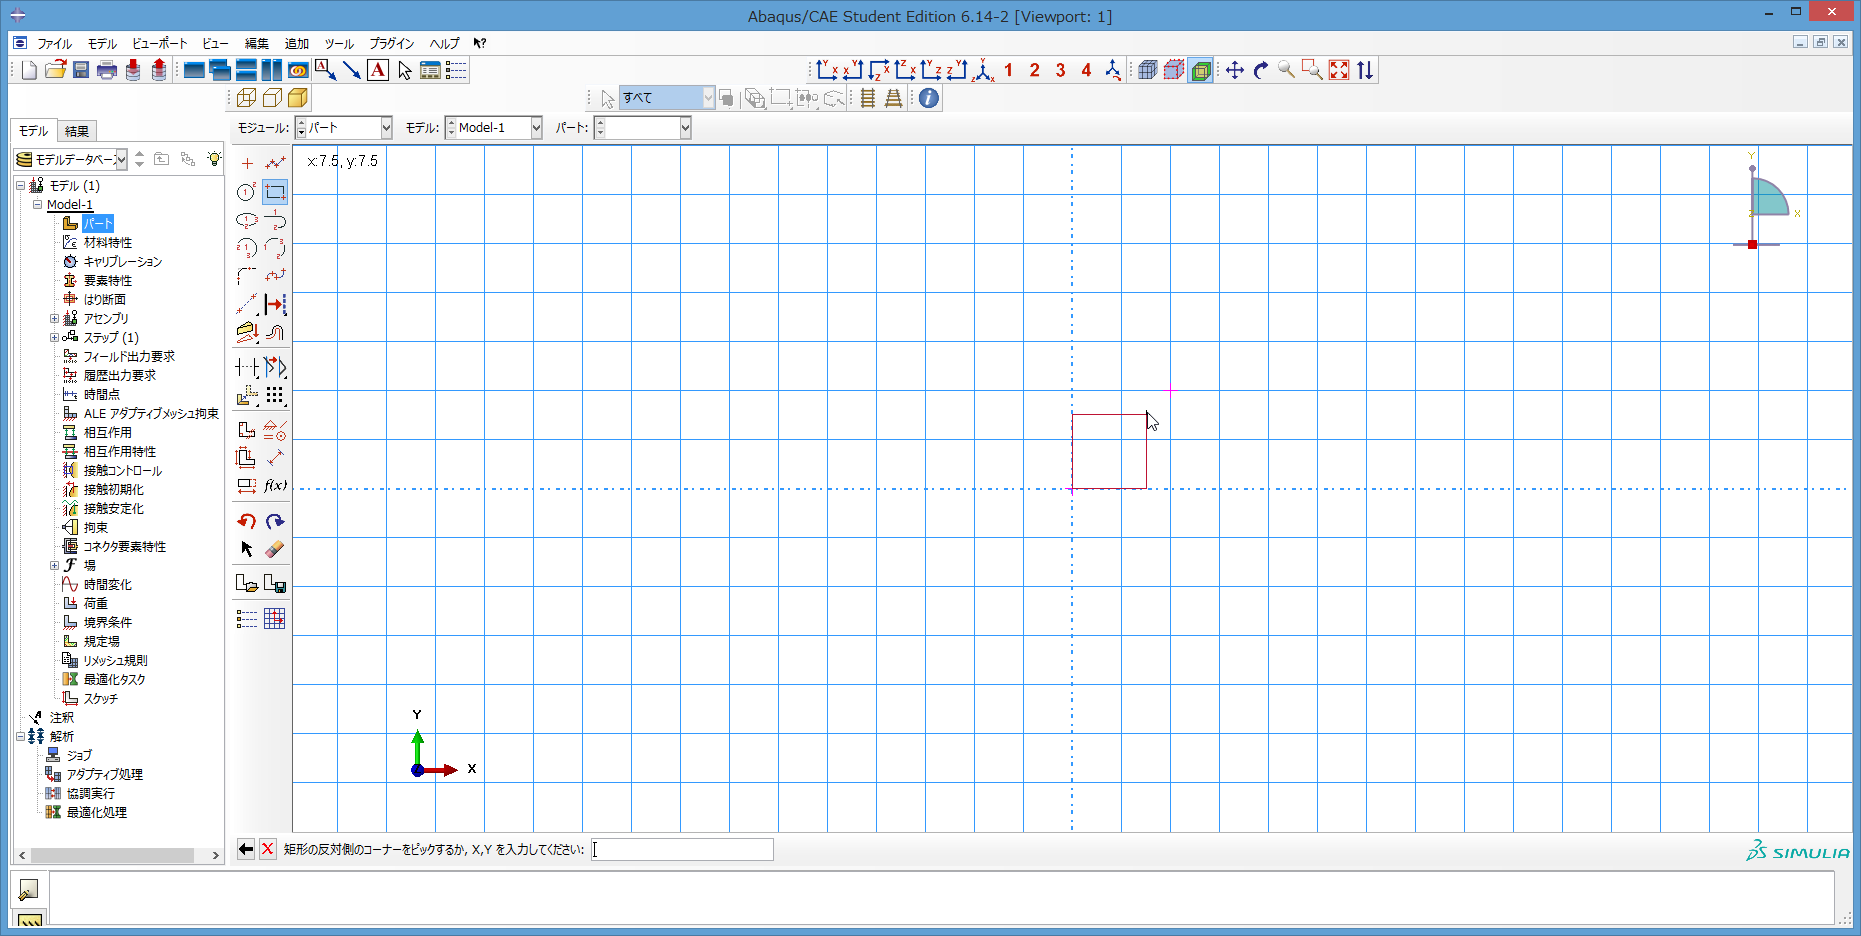Select the spline sketch tool
Screen dimensions: 1861x936
point(275,276)
